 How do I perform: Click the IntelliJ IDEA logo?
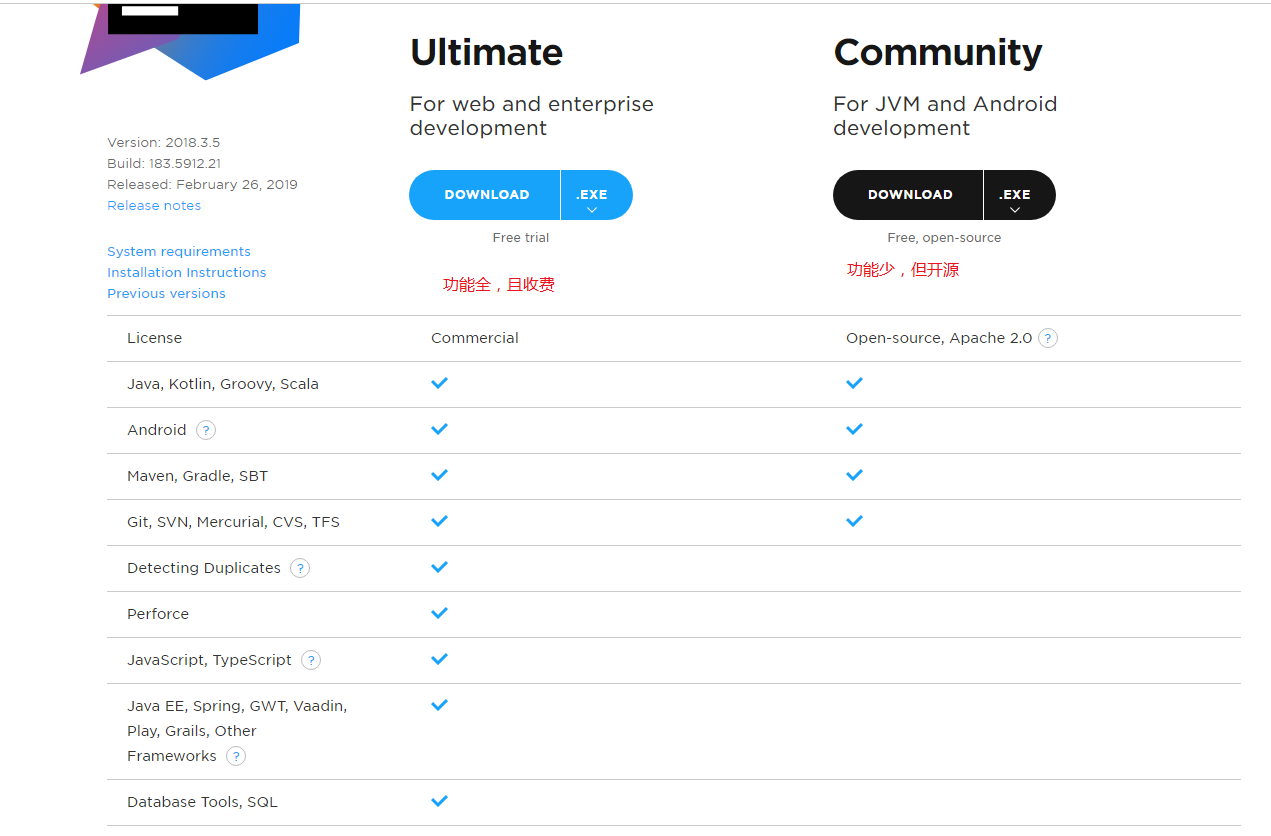pos(190,40)
